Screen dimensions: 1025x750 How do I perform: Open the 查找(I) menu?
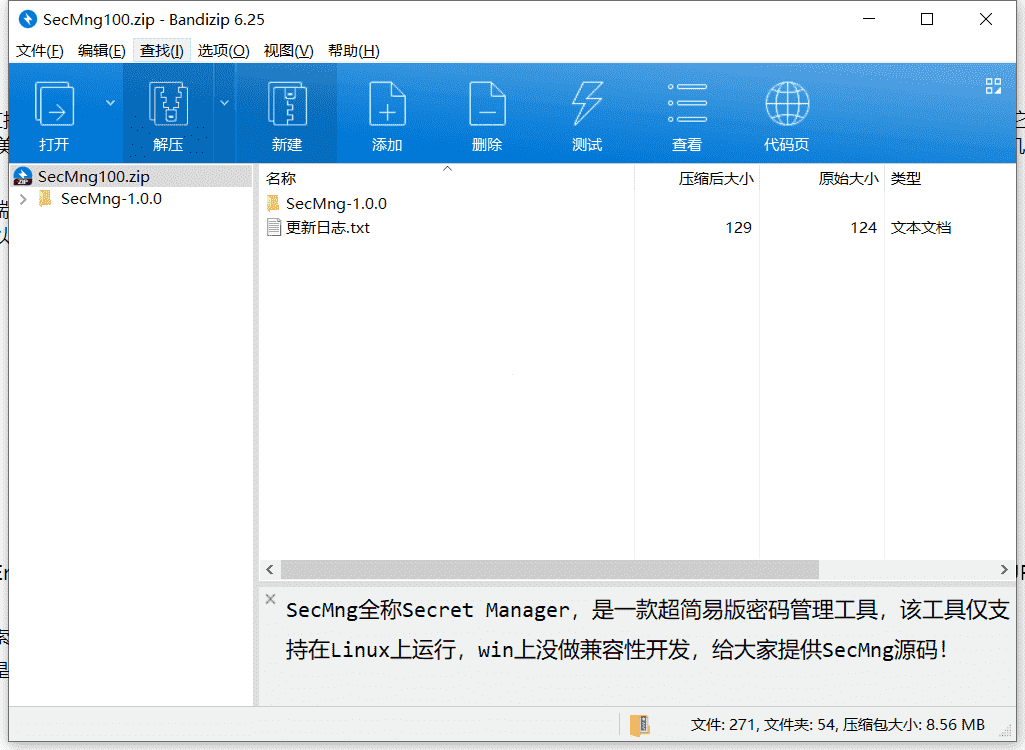tap(161, 50)
